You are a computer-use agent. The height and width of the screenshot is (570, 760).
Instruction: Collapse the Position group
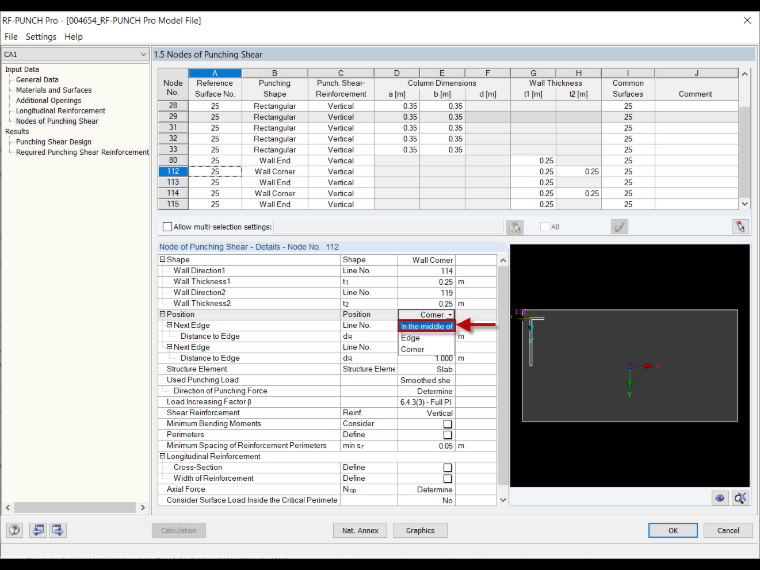163,314
